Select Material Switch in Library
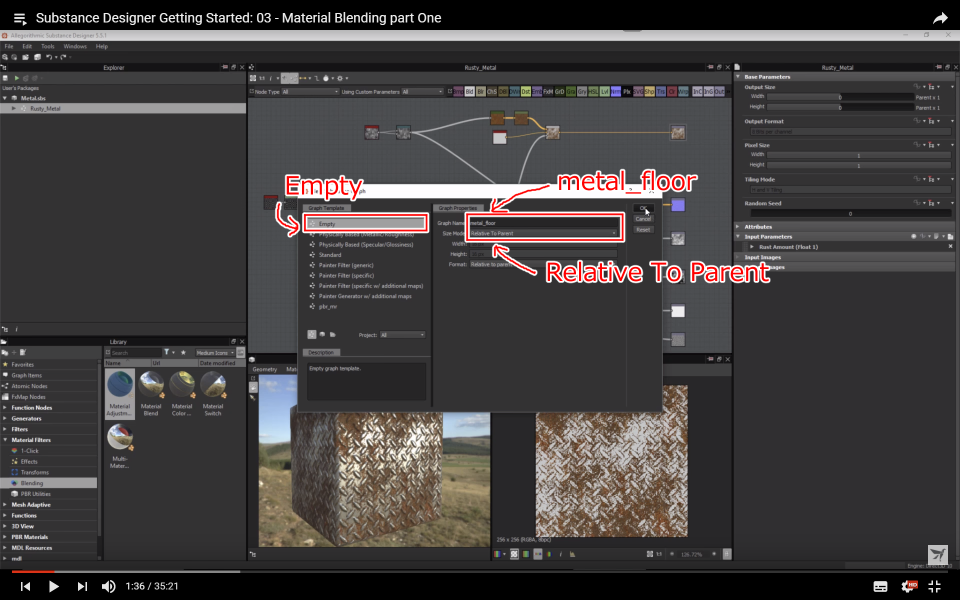This screenshot has height=600, width=960. point(212,394)
